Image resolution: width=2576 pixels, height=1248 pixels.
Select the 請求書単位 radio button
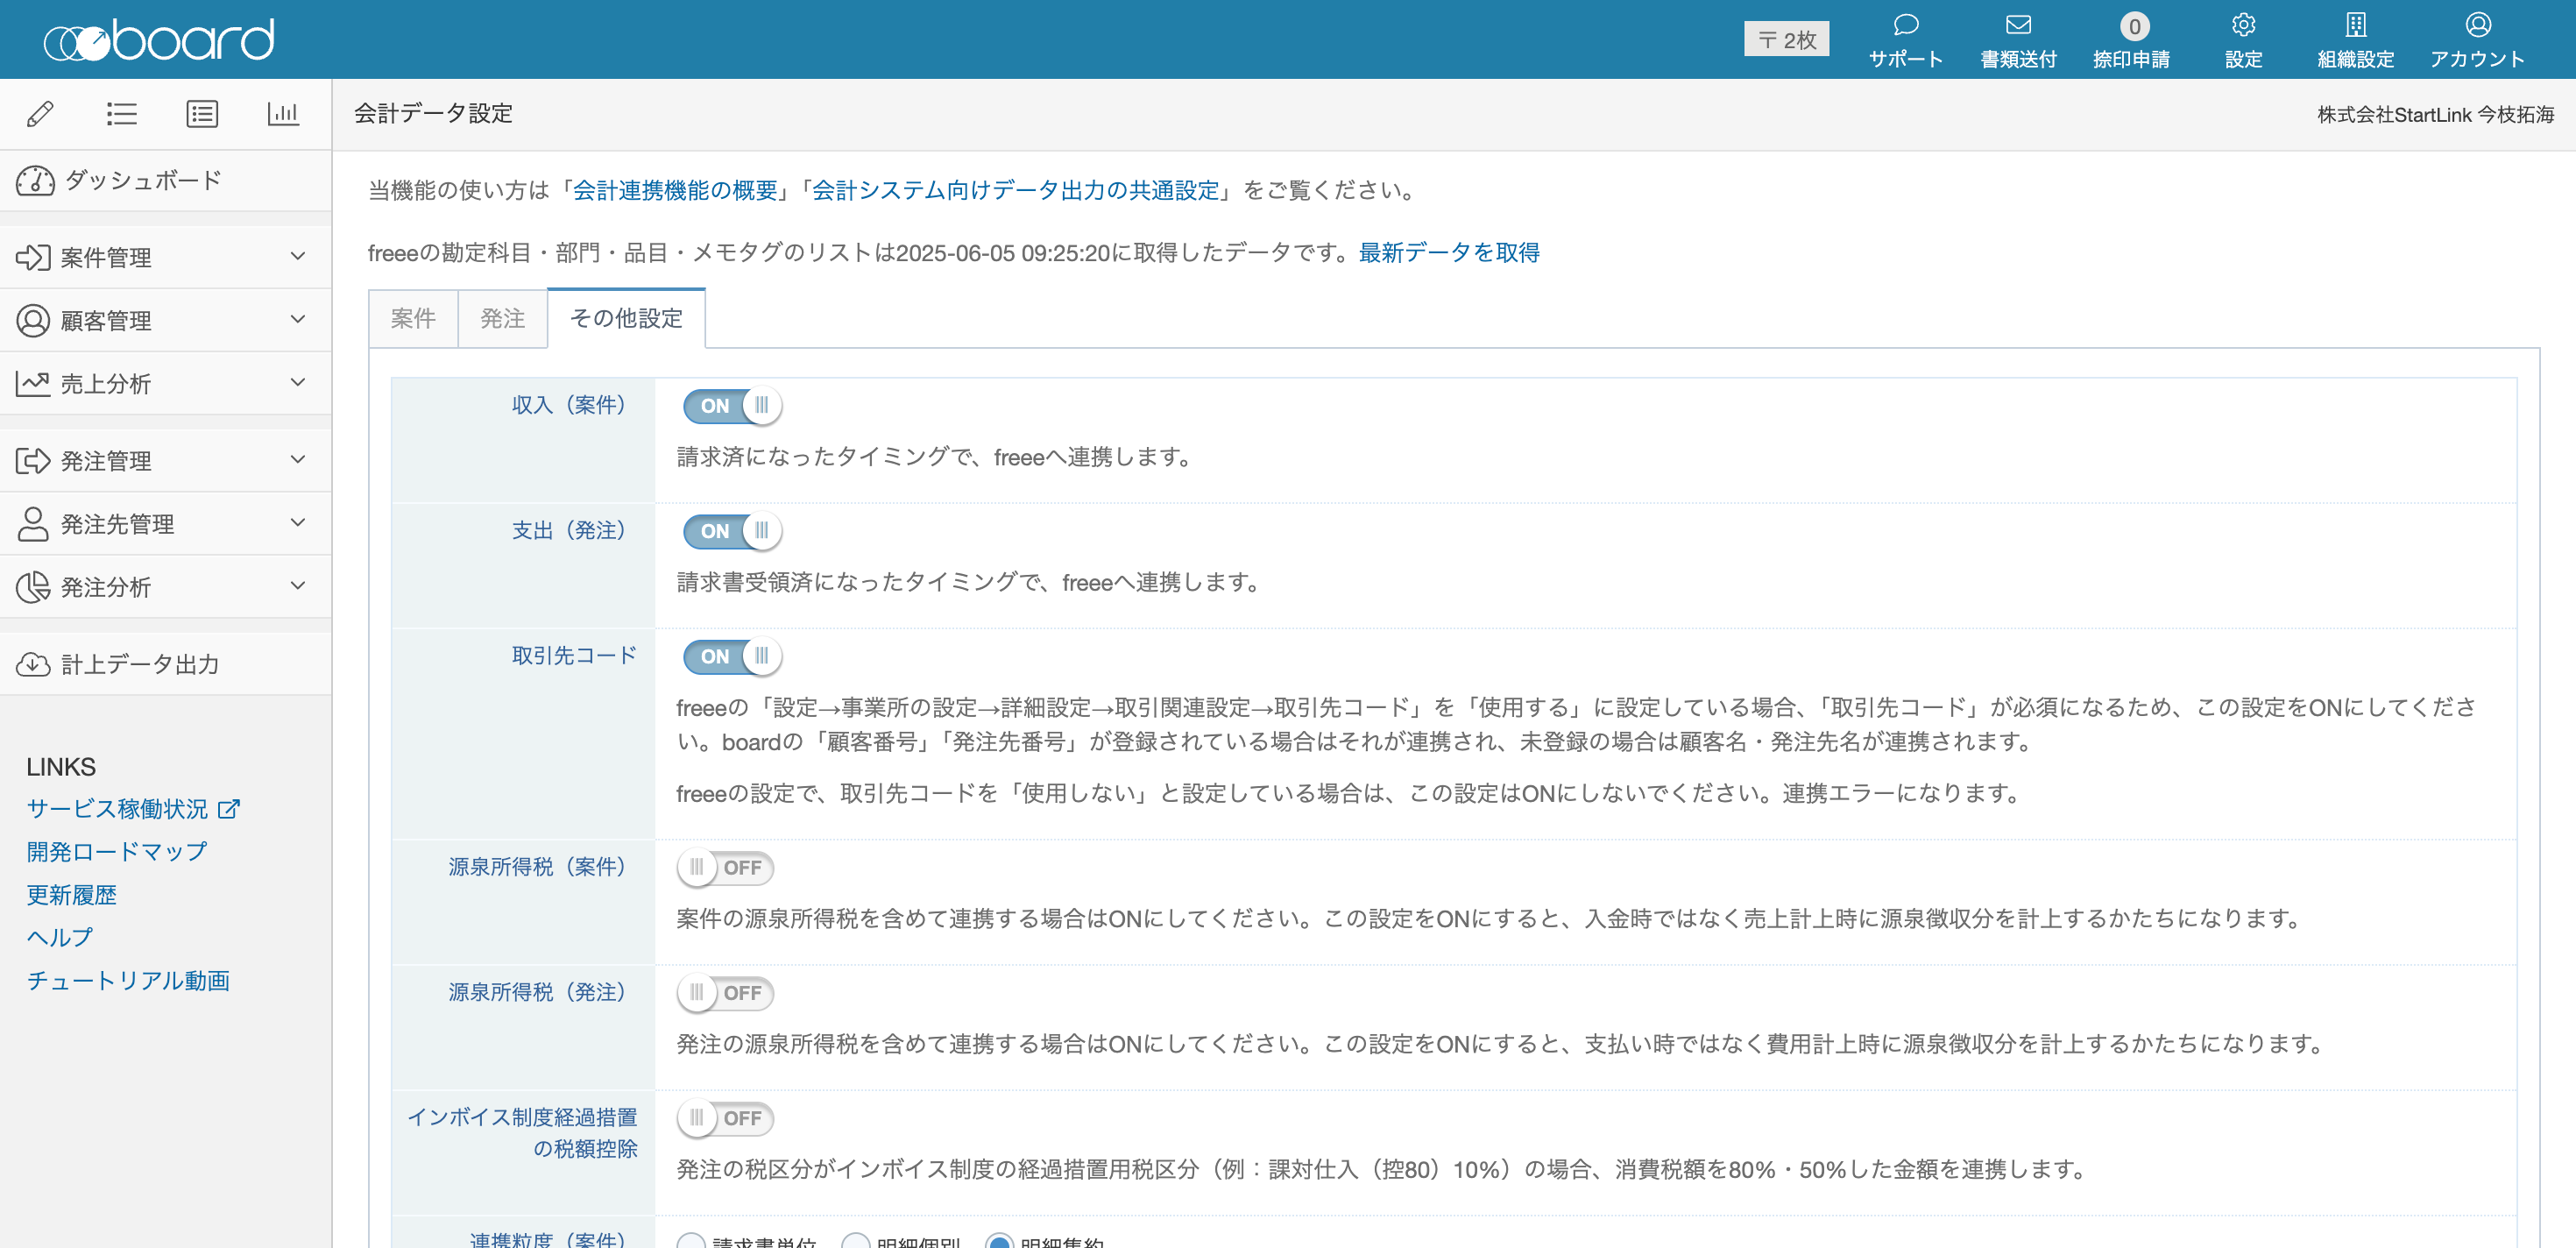coord(691,1242)
